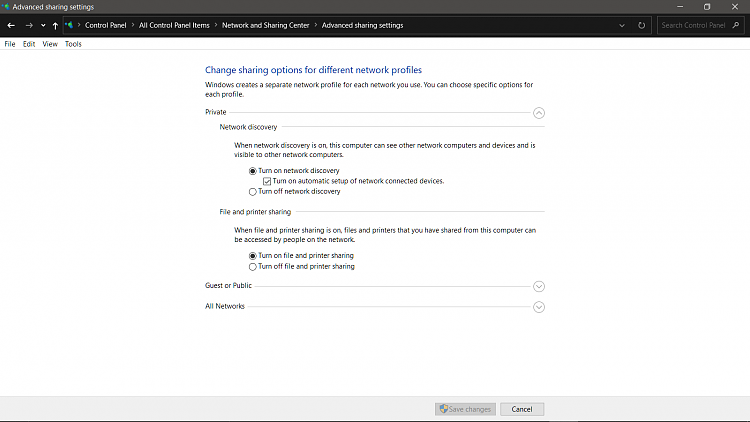Open the Tools menu
The image size is (750, 422).
coord(73,44)
